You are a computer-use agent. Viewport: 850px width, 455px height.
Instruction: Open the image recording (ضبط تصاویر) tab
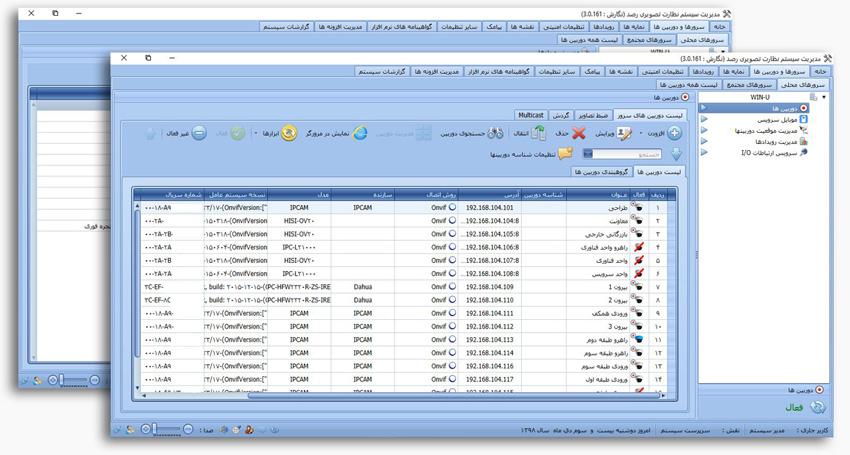pos(593,116)
